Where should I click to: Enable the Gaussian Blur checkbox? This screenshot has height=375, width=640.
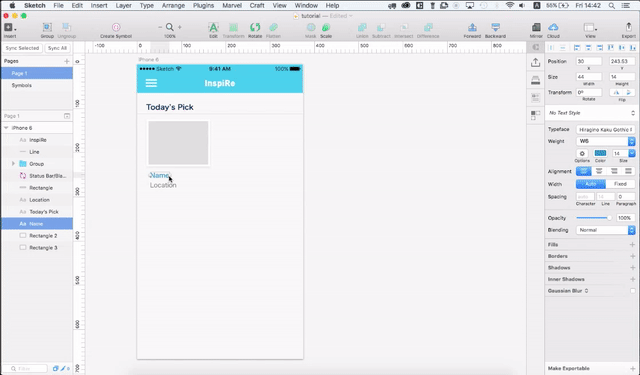(632, 291)
